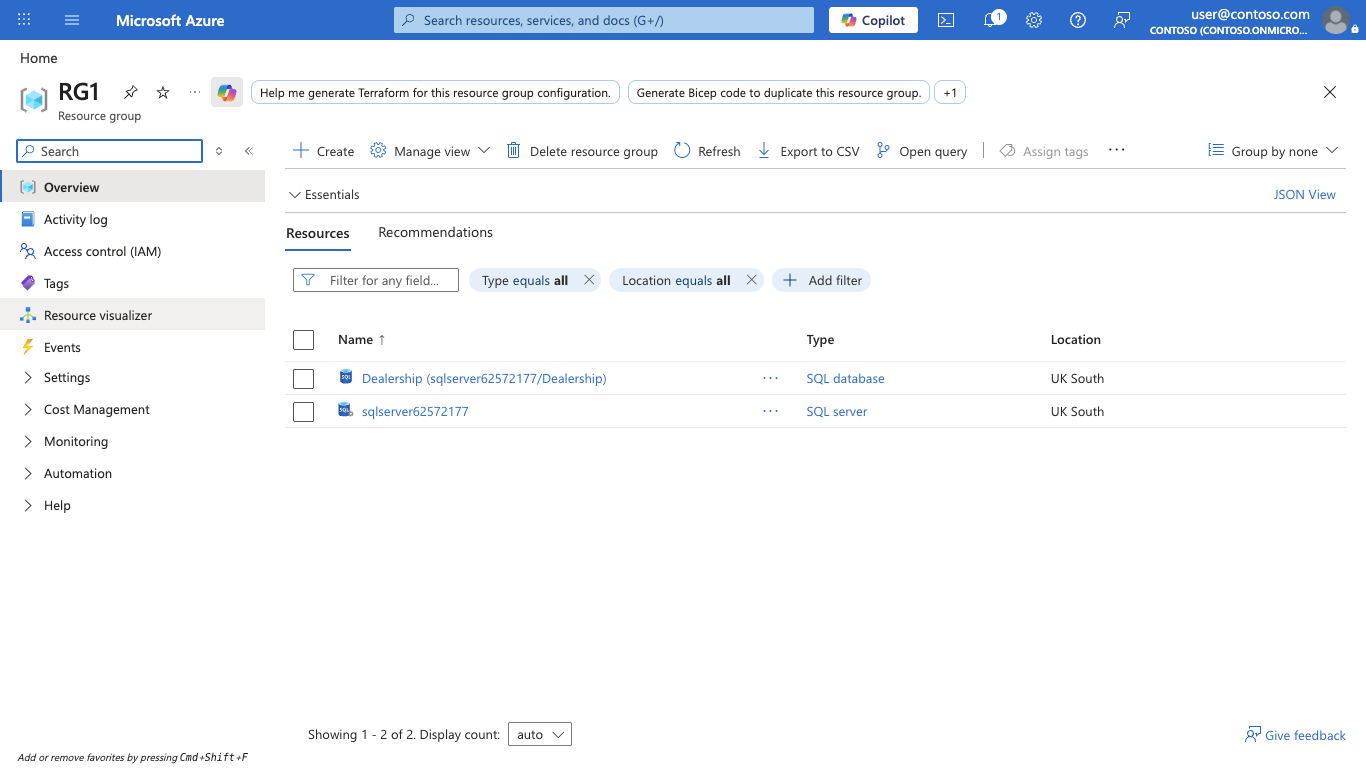1366x768 pixels.
Task: Click the JSON View link
Action: click(x=1304, y=194)
